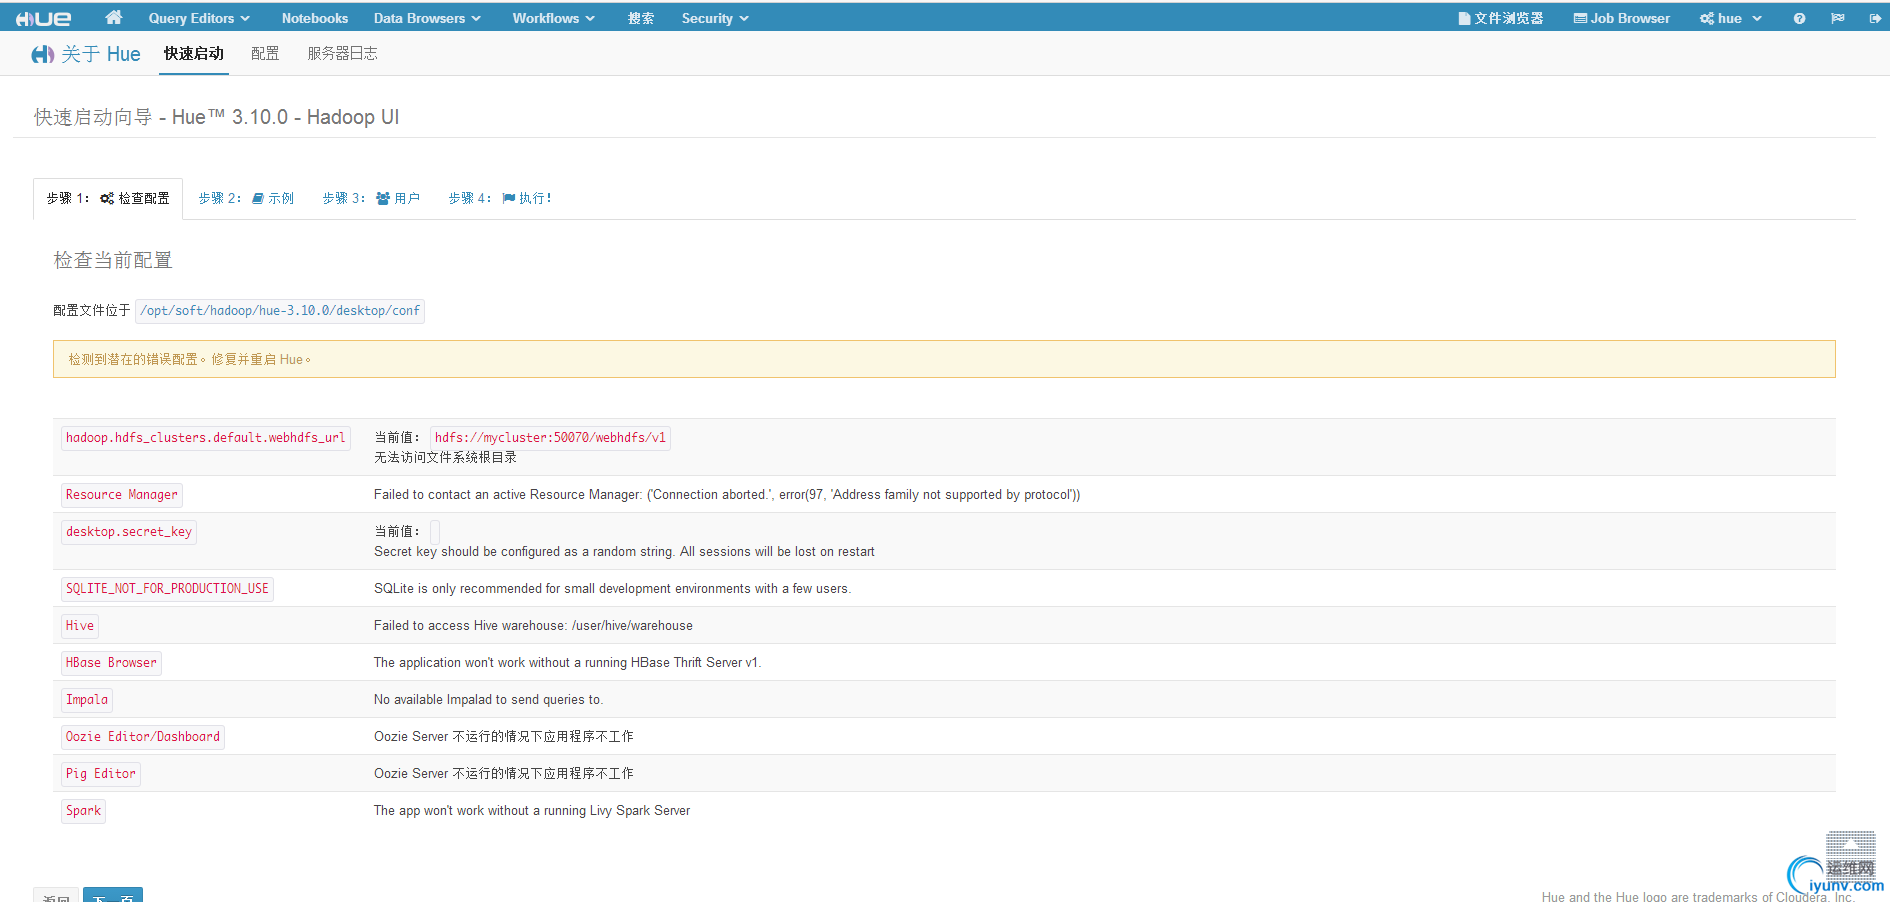The width and height of the screenshot is (1890, 902).
Task: Open the 文件浏览器 file browser
Action: [x=1500, y=18]
